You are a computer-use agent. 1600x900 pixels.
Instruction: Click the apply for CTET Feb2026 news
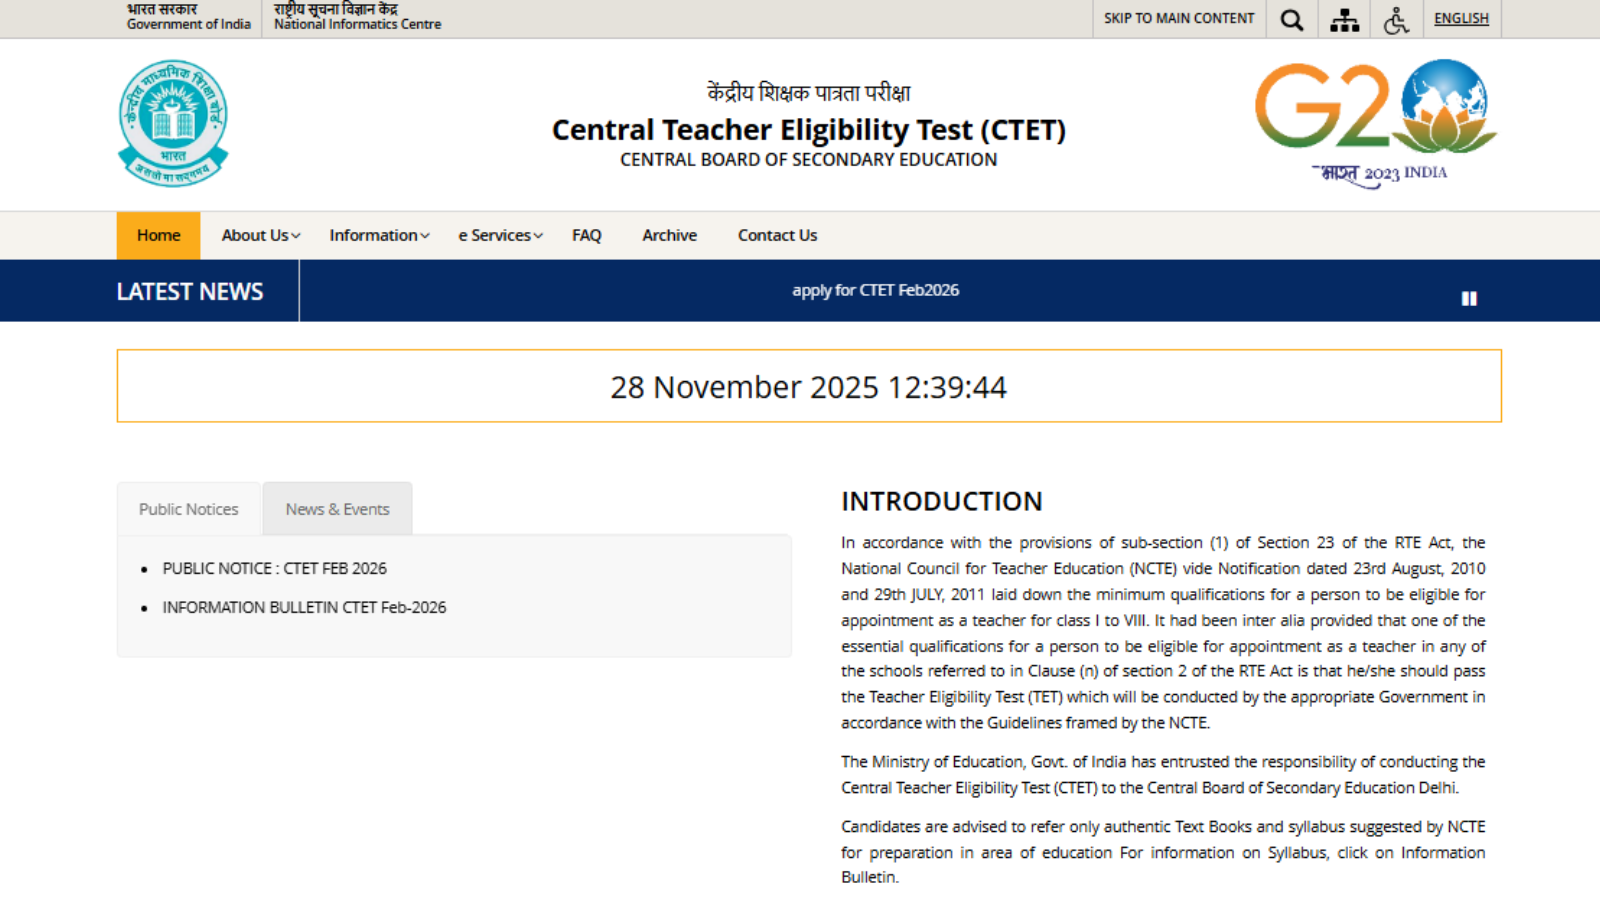point(875,290)
